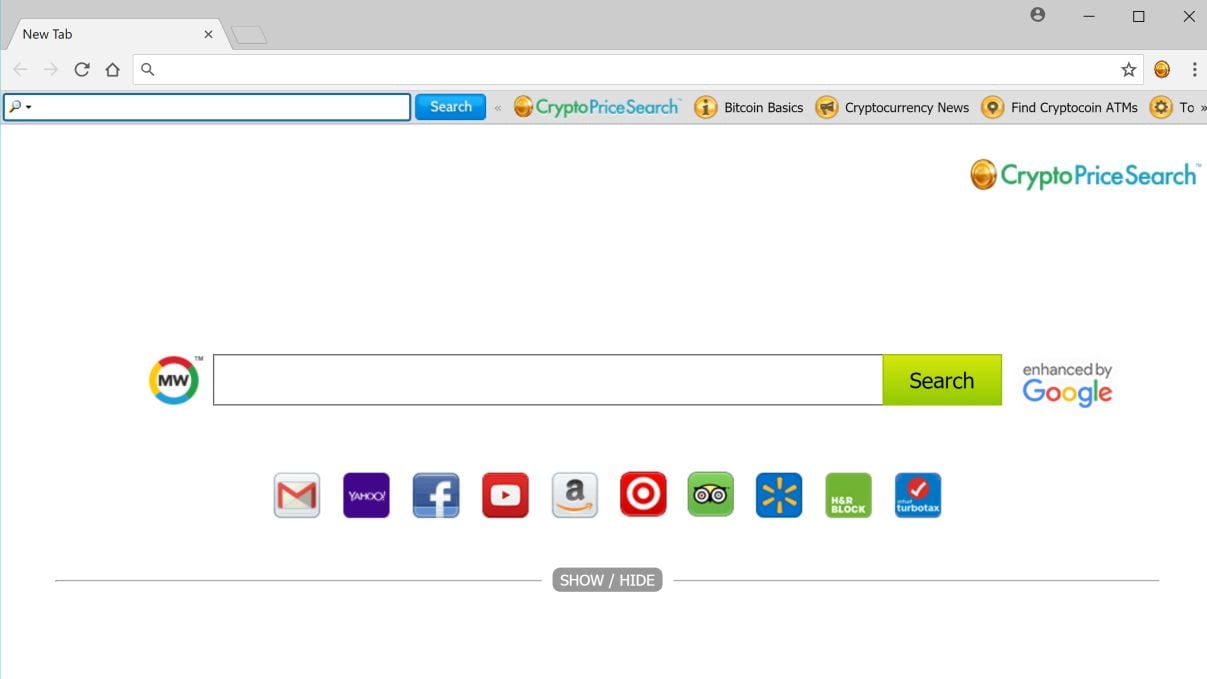Reload the page

82,69
